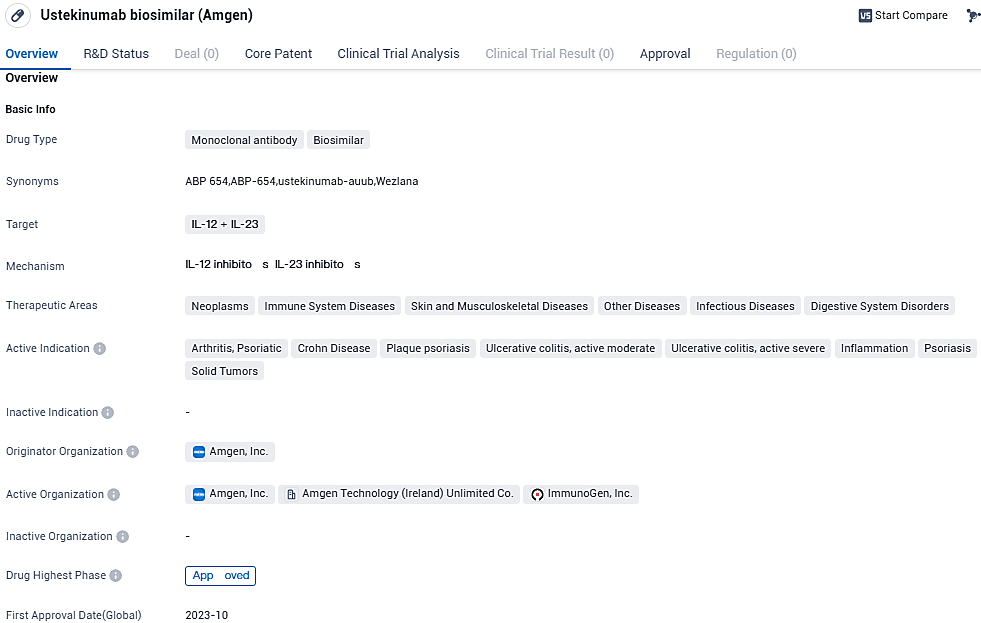Click the ImmunoGen, Inc. logo icon
Screen dimensions: 981x623
[x=537, y=494]
